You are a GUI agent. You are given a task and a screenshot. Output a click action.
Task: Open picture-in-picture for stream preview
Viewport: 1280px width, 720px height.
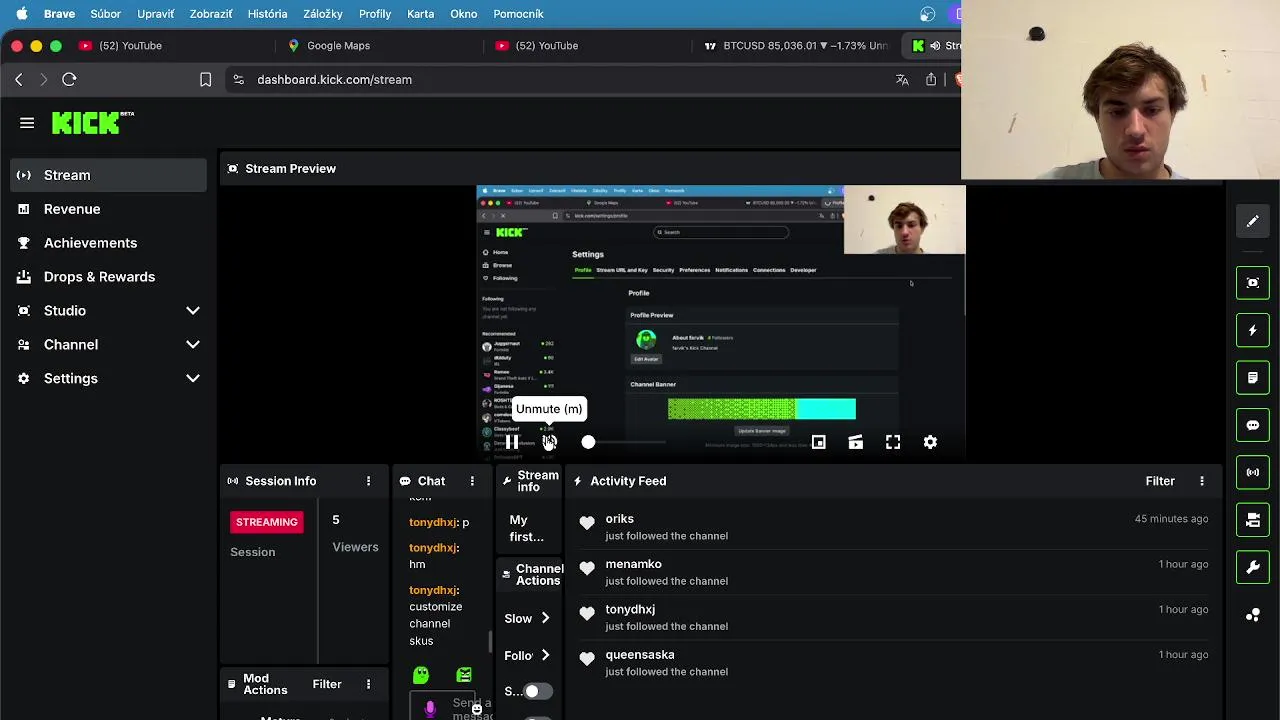[x=818, y=442]
